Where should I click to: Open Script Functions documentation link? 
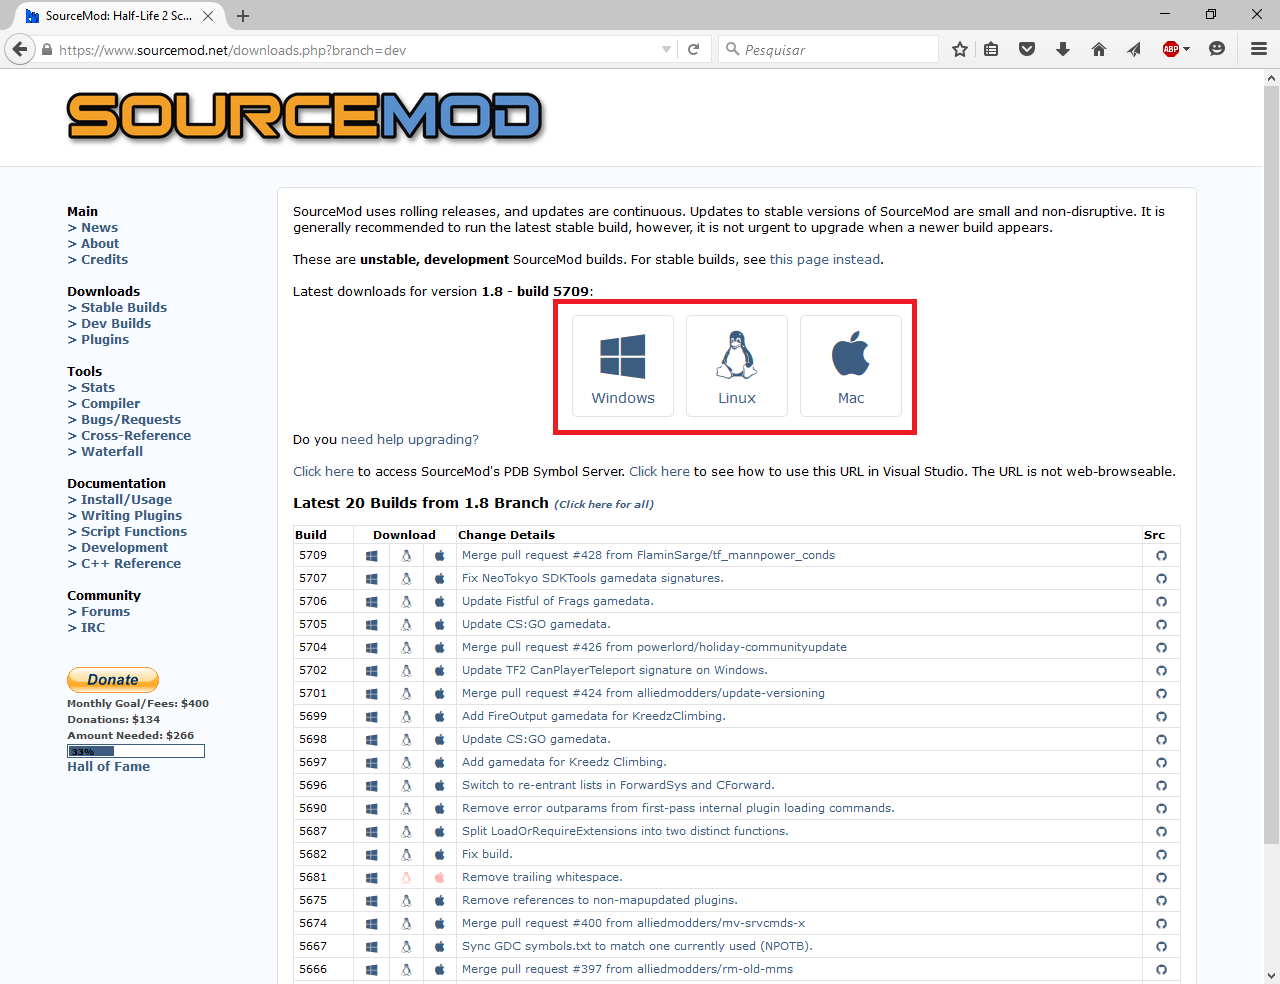point(134,532)
